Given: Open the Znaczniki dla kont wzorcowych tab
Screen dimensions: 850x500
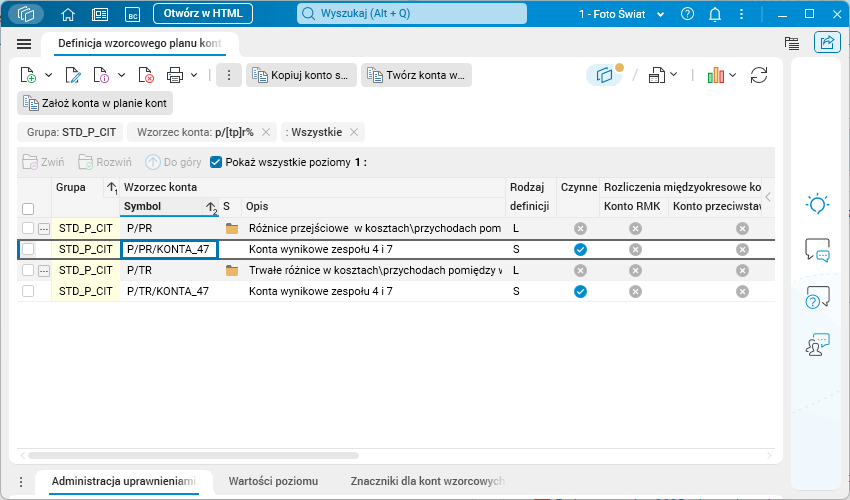Looking at the screenshot, I should point(427,481).
